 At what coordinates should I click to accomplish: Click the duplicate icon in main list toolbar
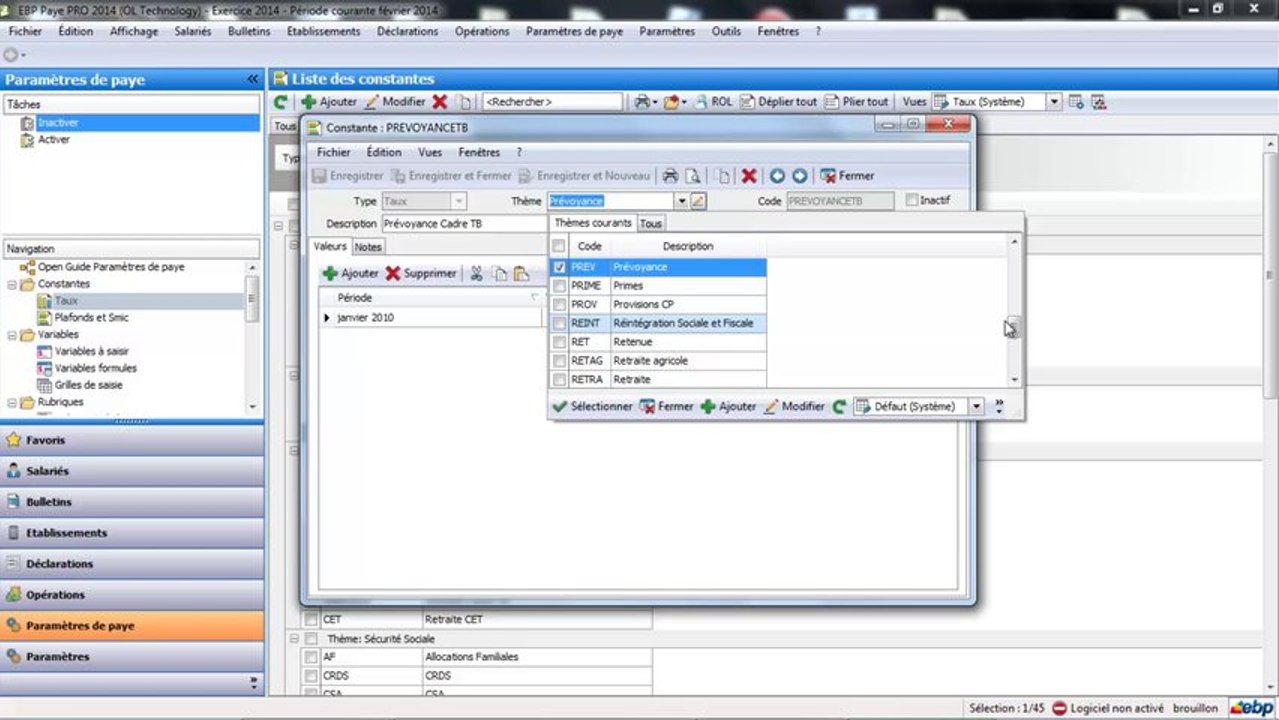tap(464, 102)
